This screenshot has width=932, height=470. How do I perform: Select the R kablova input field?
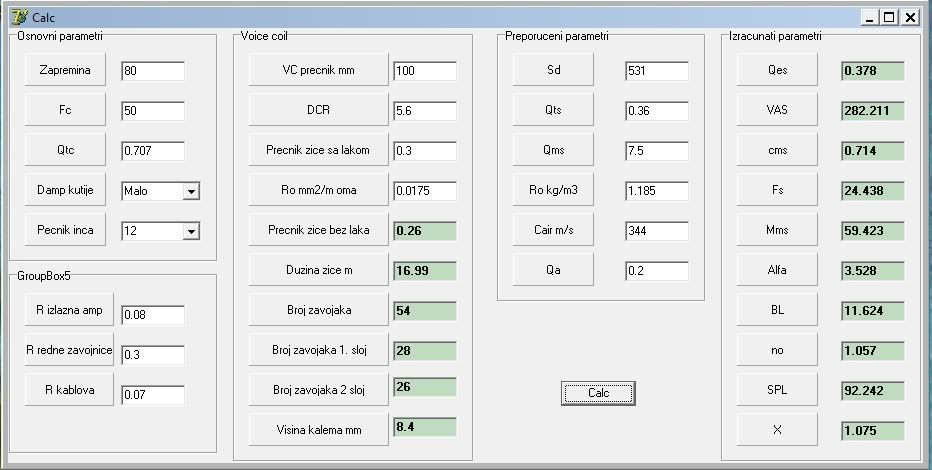click(153, 395)
